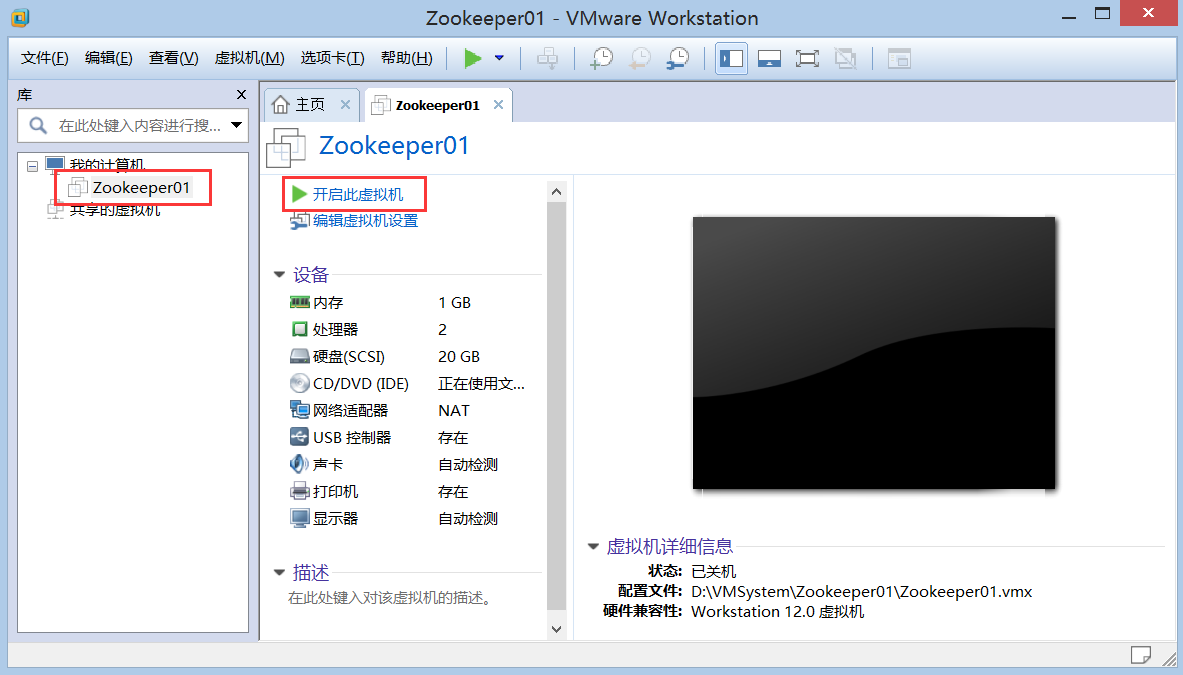Click the 1 GB memory value
1183x675 pixels.
point(454,303)
